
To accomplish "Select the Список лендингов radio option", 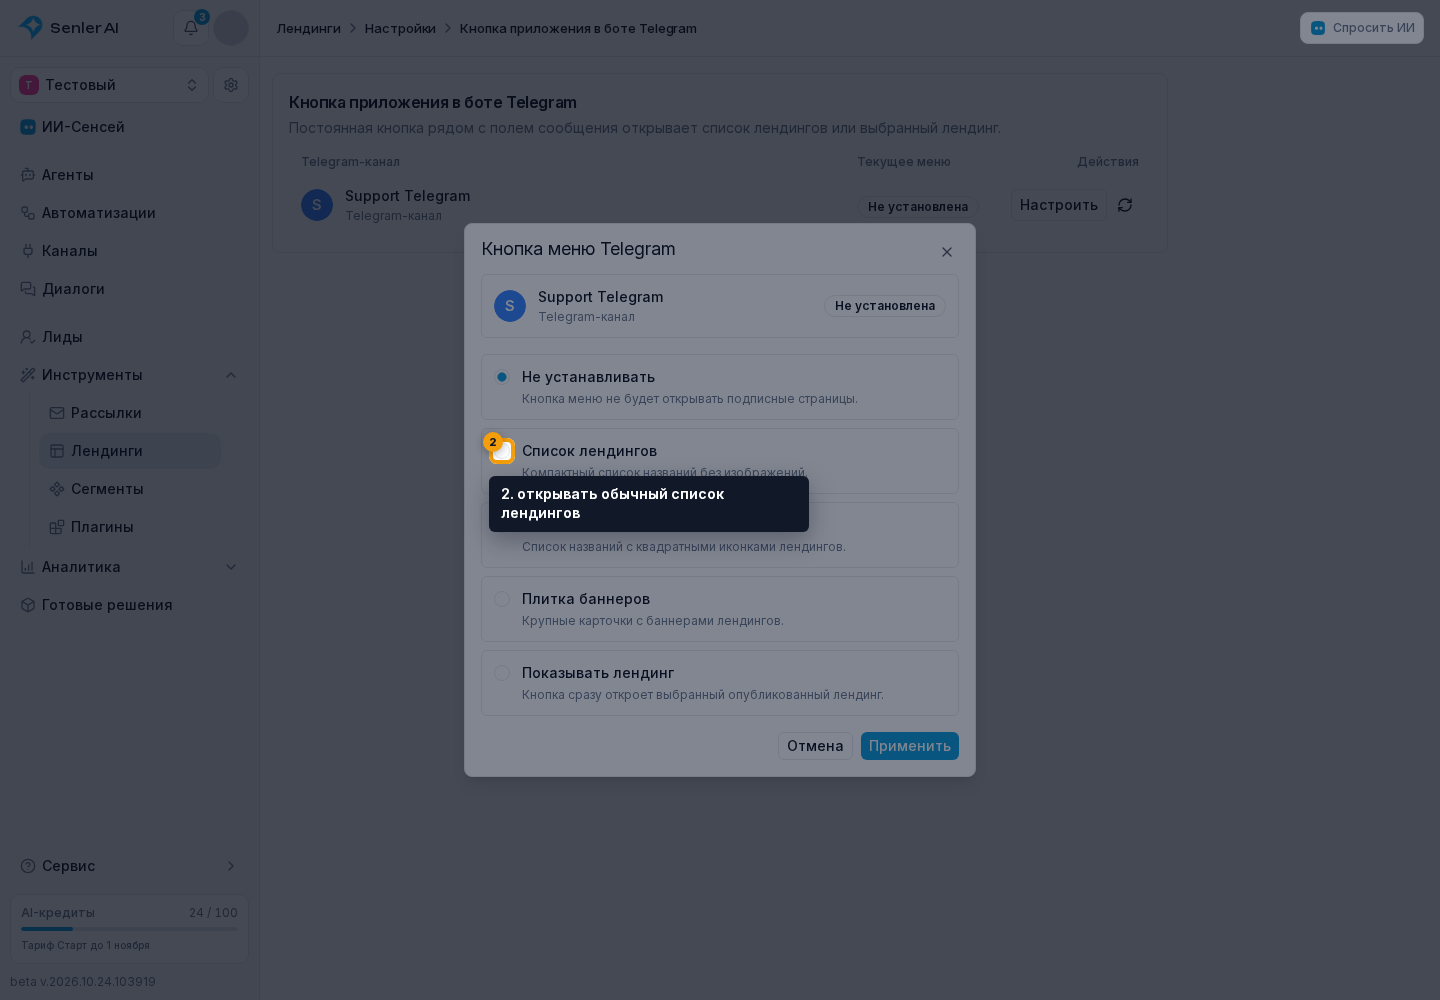I will (x=502, y=451).
